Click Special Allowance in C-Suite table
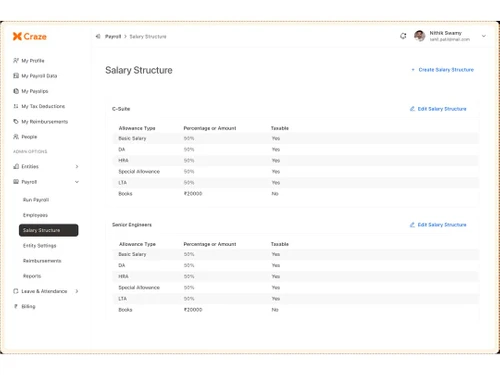 pos(139,171)
